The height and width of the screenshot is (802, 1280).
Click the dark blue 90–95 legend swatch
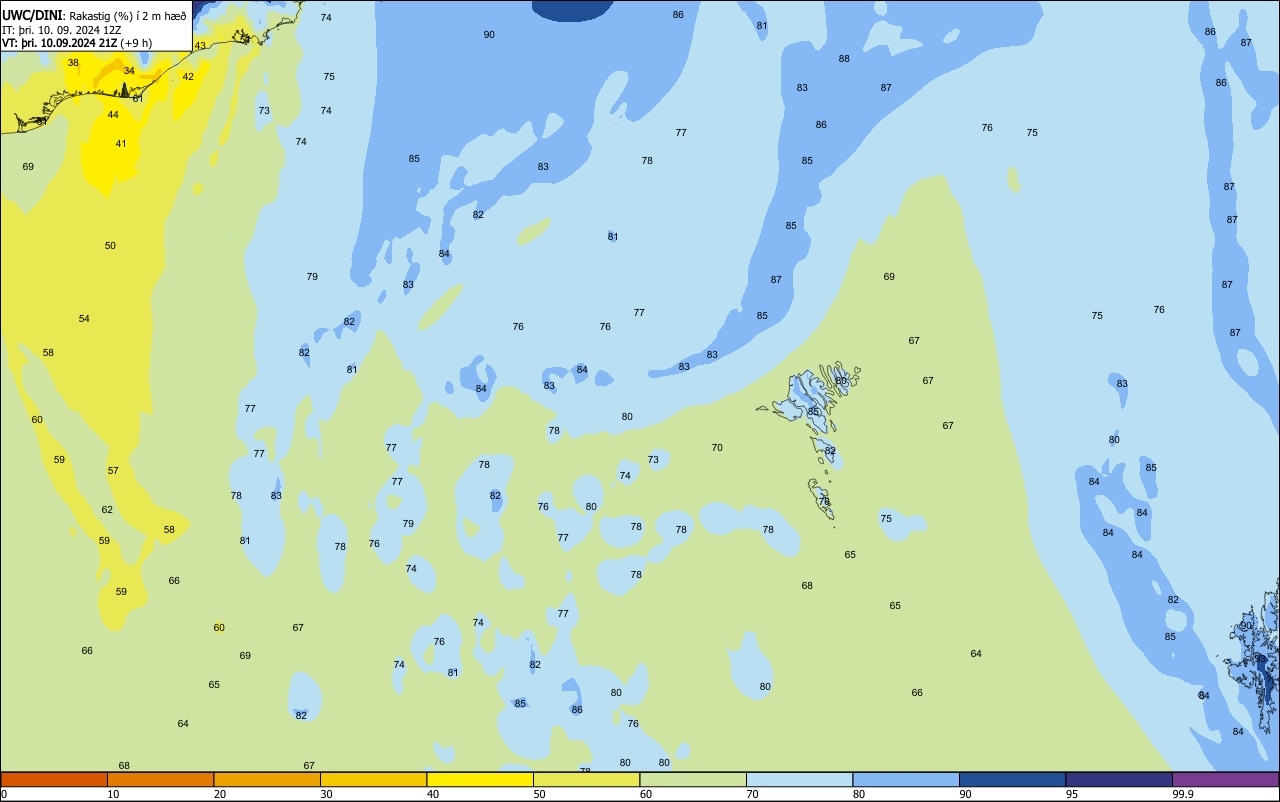pos(1012,779)
